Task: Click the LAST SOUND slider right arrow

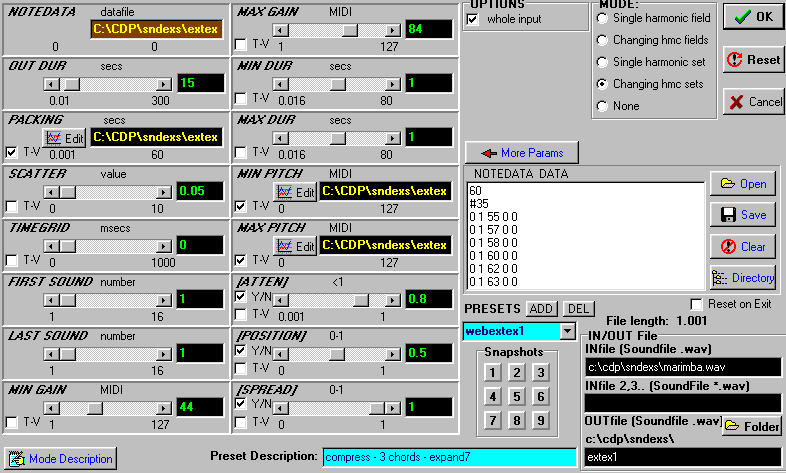Action: click(163, 355)
